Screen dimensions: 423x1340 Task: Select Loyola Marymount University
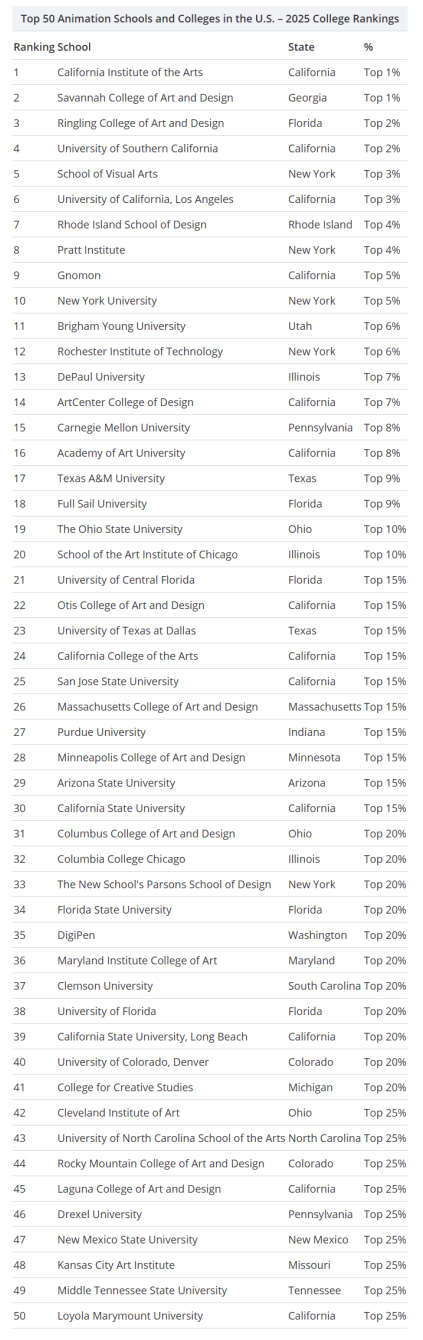[130, 1316]
